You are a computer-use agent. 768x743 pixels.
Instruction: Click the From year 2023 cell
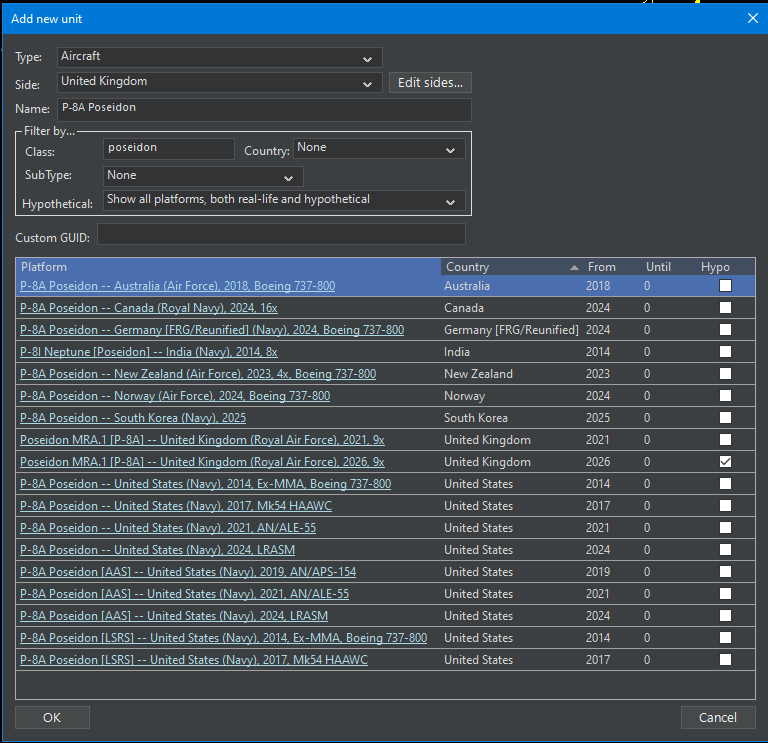pos(598,374)
